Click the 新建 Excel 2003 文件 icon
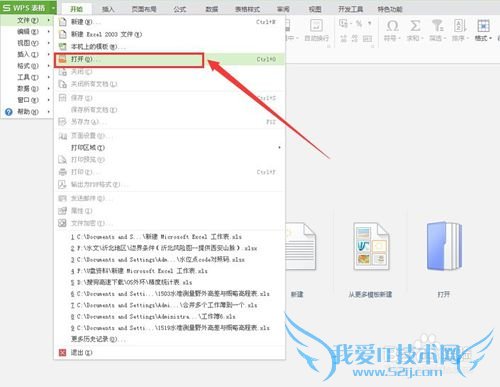The width and height of the screenshot is (500, 387). [x=63, y=34]
